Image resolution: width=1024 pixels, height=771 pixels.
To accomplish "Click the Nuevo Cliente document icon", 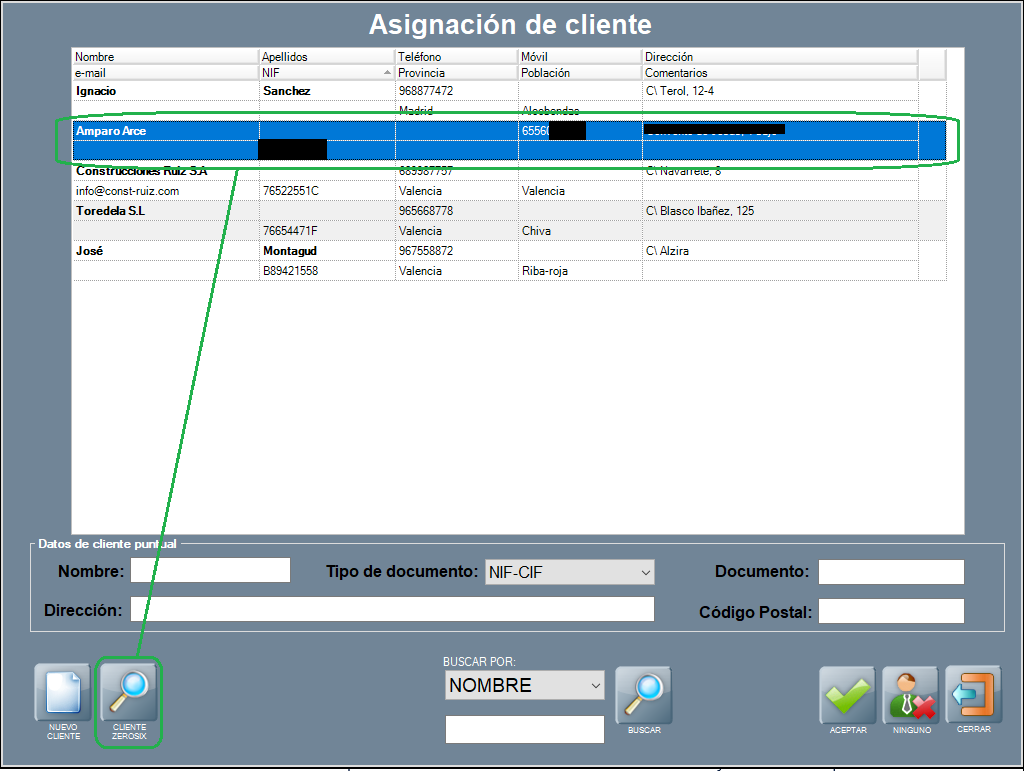I will [x=63, y=693].
